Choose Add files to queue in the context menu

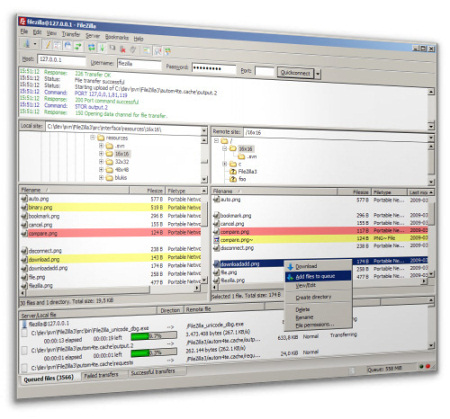[x=318, y=276]
